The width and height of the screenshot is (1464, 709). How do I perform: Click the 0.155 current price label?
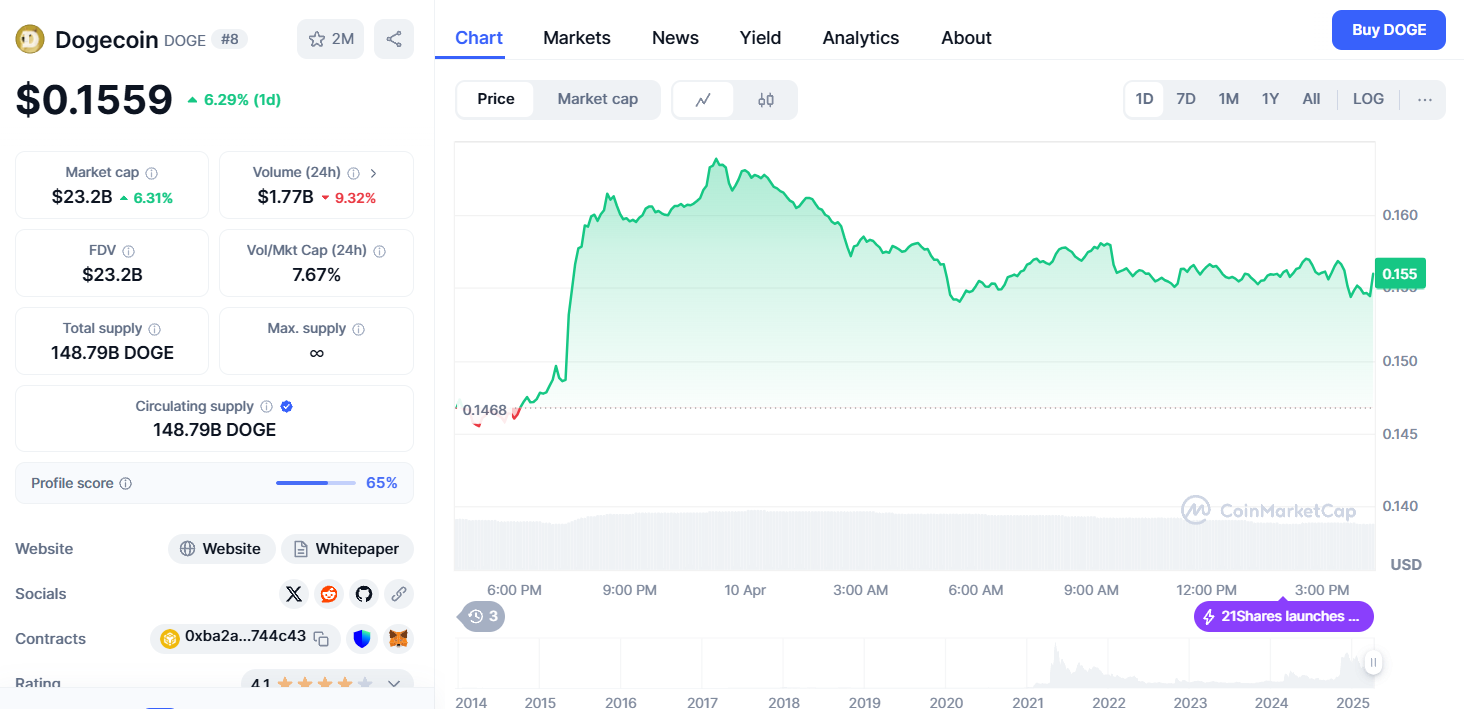click(1399, 273)
